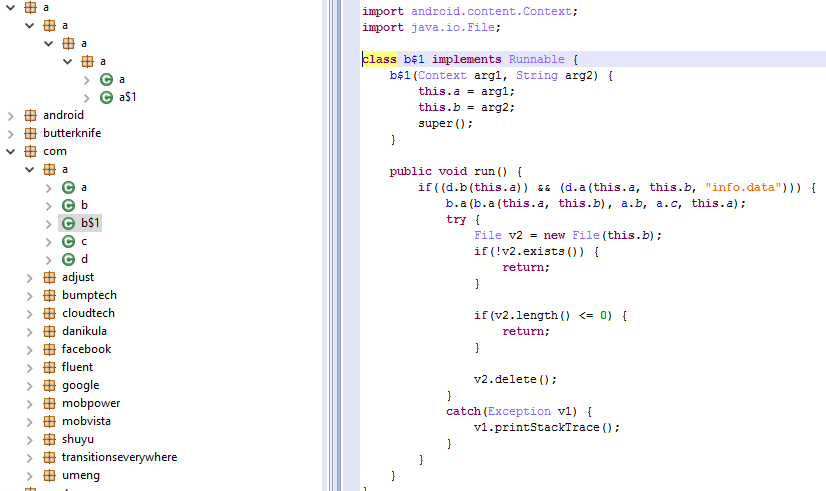Expand the butterknife package node
826x491 pixels.
click(11, 134)
